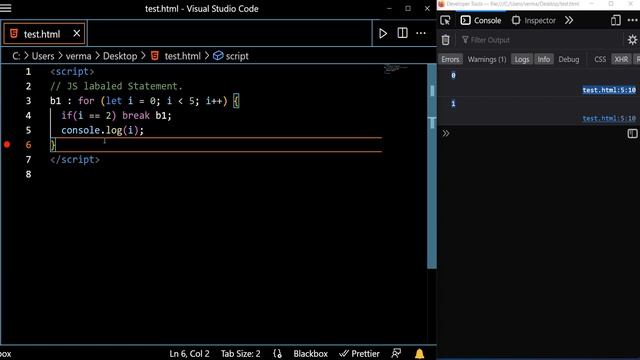Click script symbol cube icon in breadcrumb
The width and height of the screenshot is (640, 360).
(x=218, y=56)
